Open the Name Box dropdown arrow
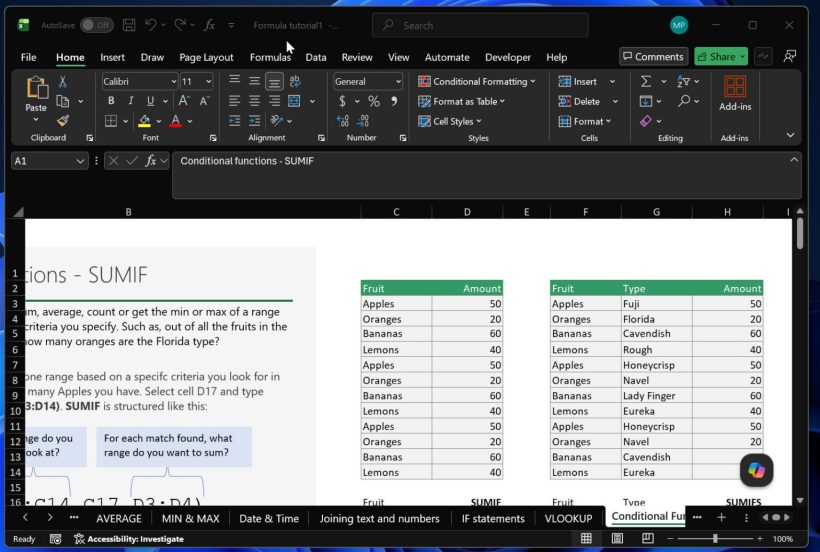The height and width of the screenshot is (552, 820). pos(80,161)
